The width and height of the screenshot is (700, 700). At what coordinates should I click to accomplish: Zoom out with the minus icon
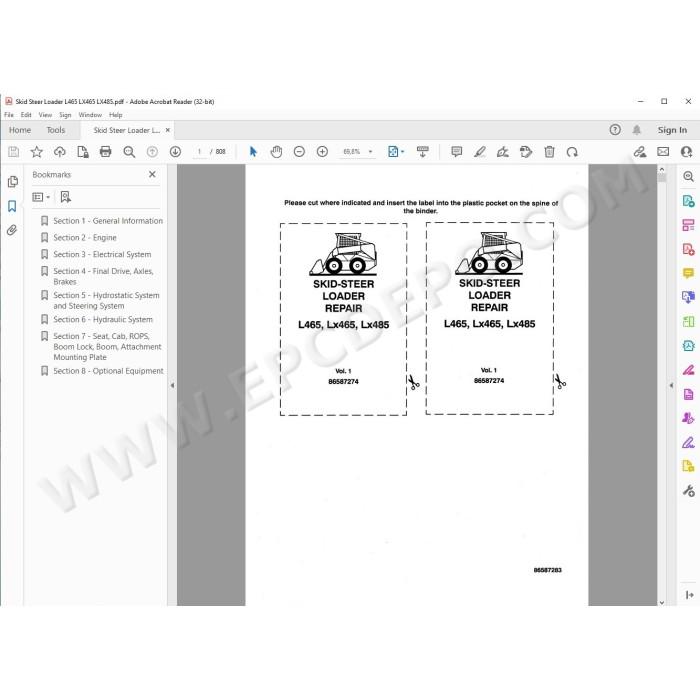click(x=299, y=152)
